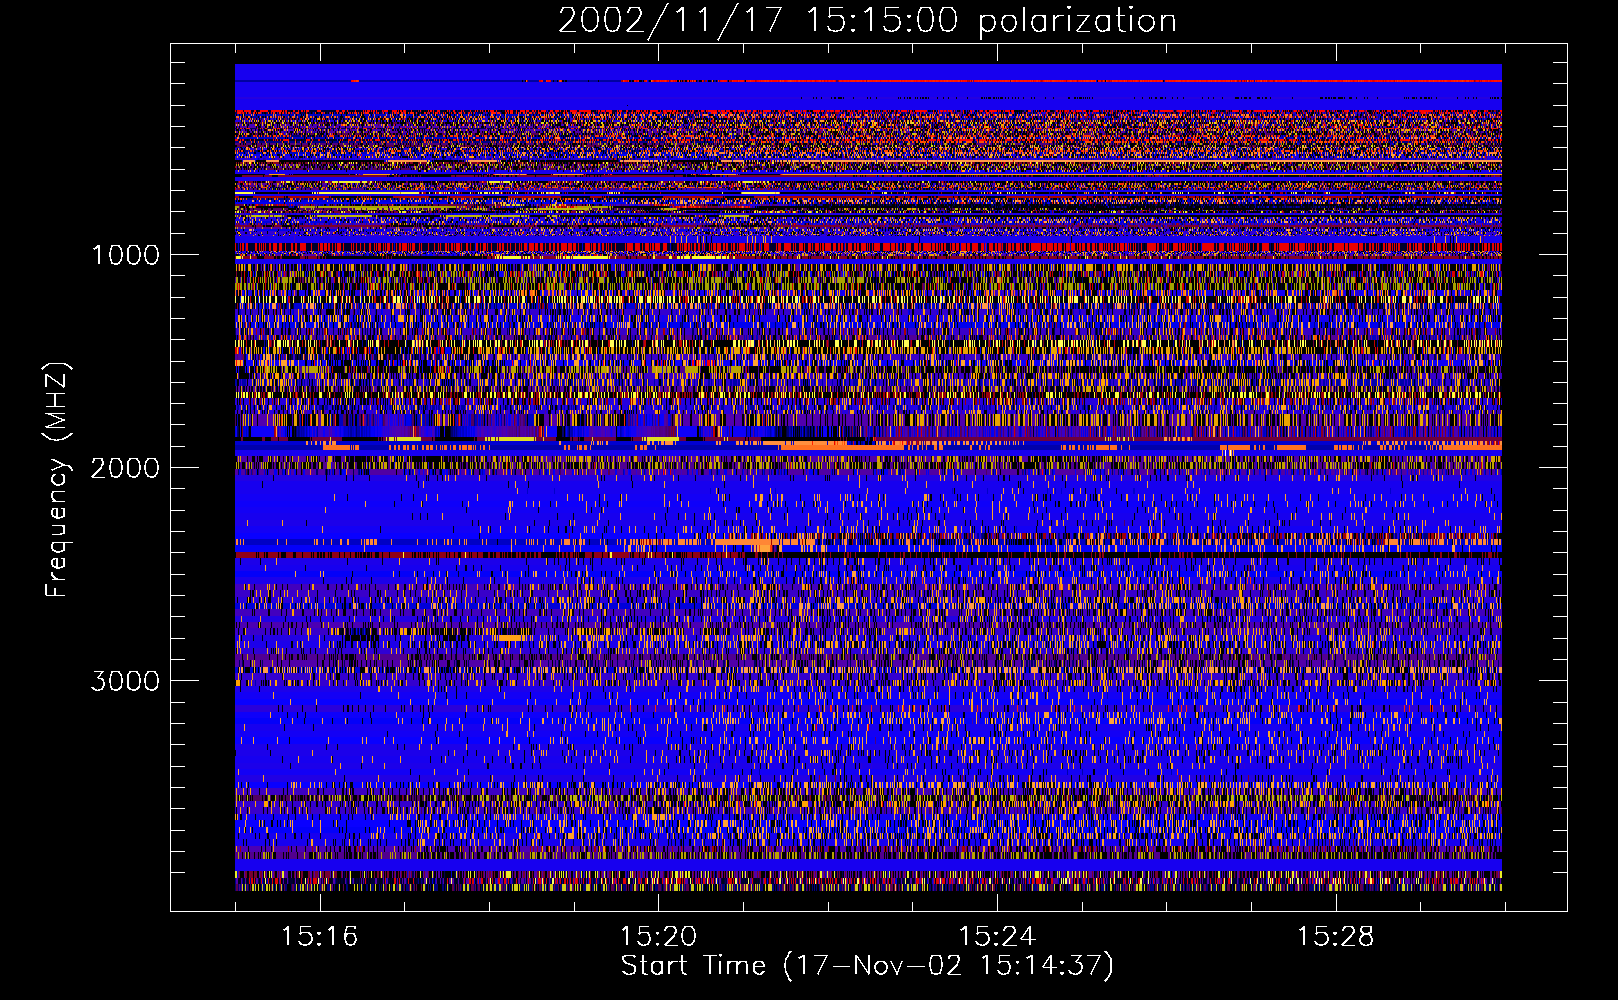The width and height of the screenshot is (1618, 1000).
Task: Click the 2000 frequency tick label
Action: (125, 468)
